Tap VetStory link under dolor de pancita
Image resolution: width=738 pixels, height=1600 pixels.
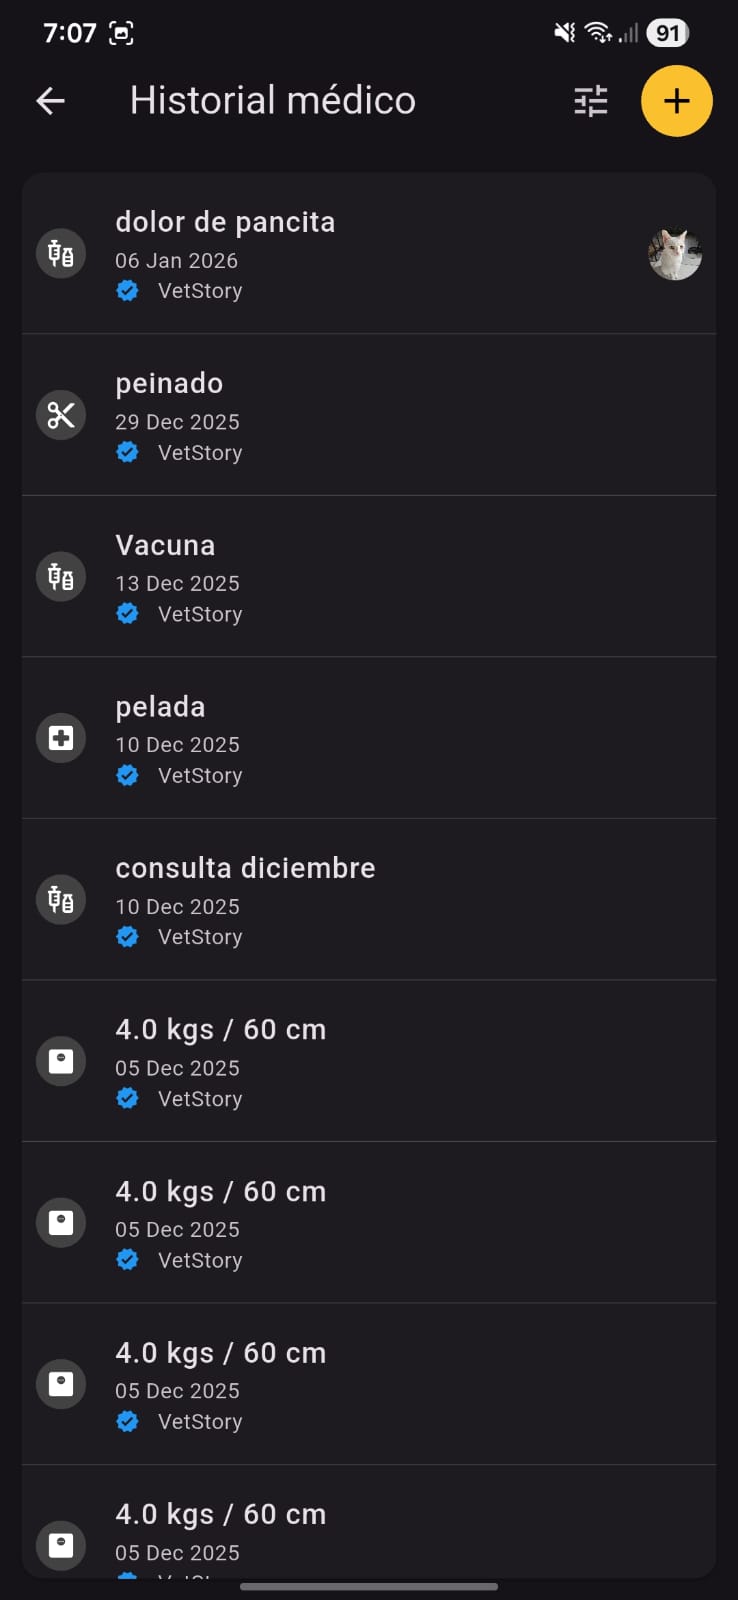200,291
